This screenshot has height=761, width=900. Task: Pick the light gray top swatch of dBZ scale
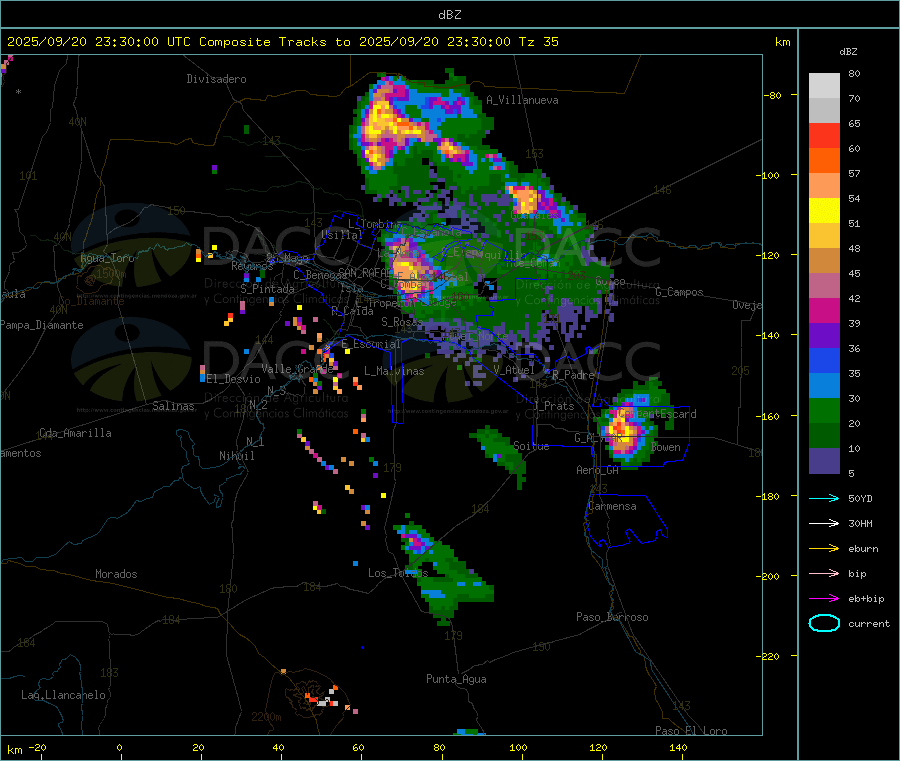click(x=824, y=86)
